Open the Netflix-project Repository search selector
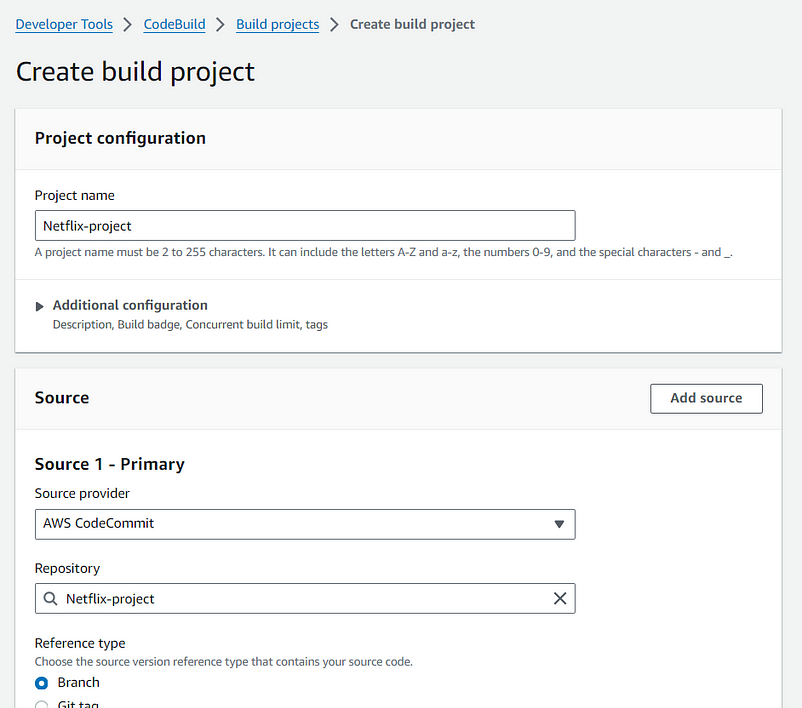The height and width of the screenshot is (708, 802). (305, 598)
